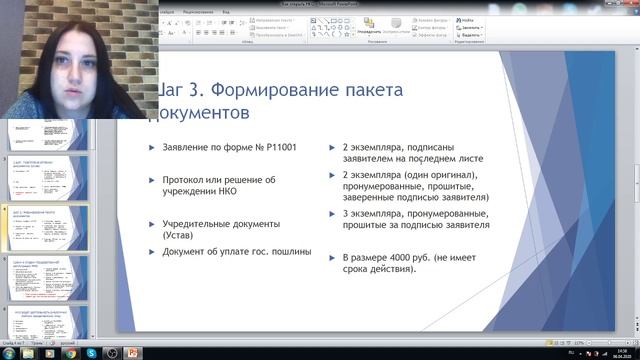
Task: Open Google Chrome from the taskbar
Action: pos(70,353)
